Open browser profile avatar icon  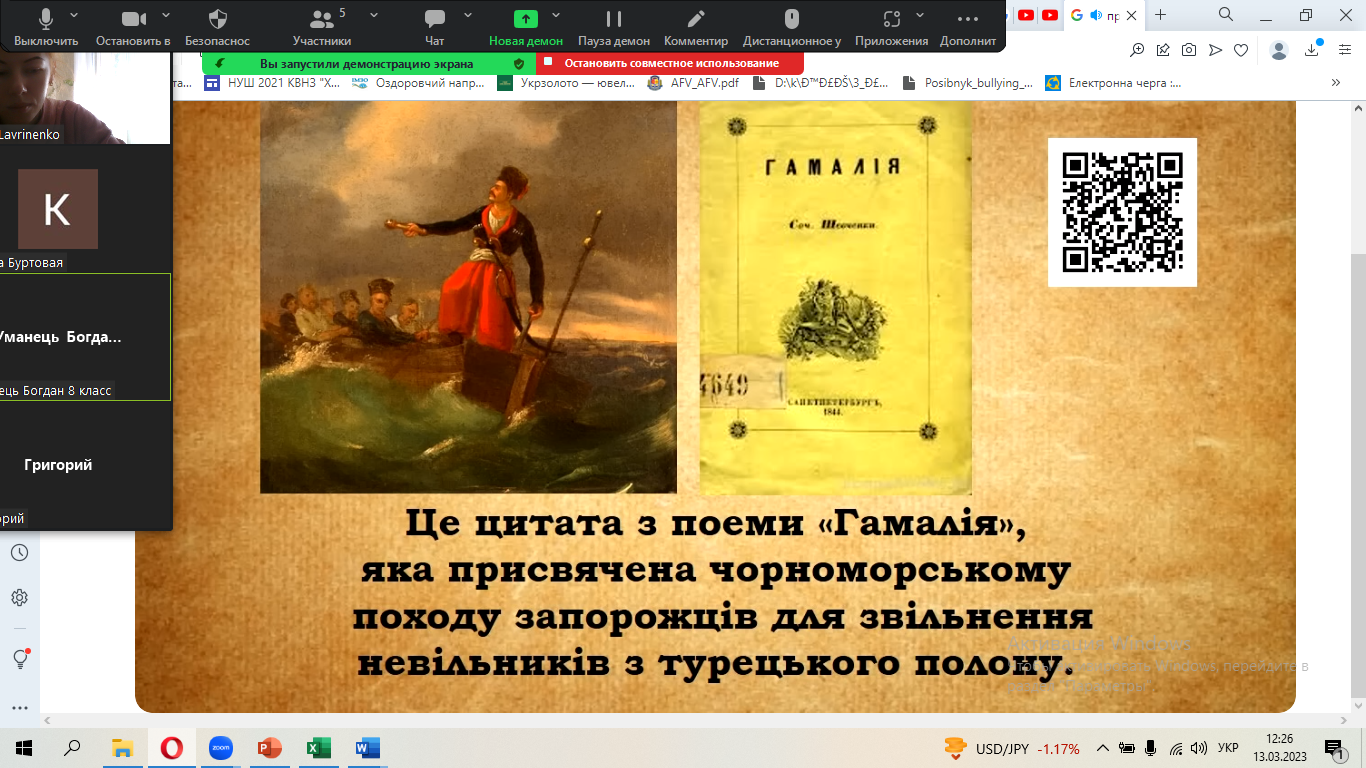[1279, 50]
